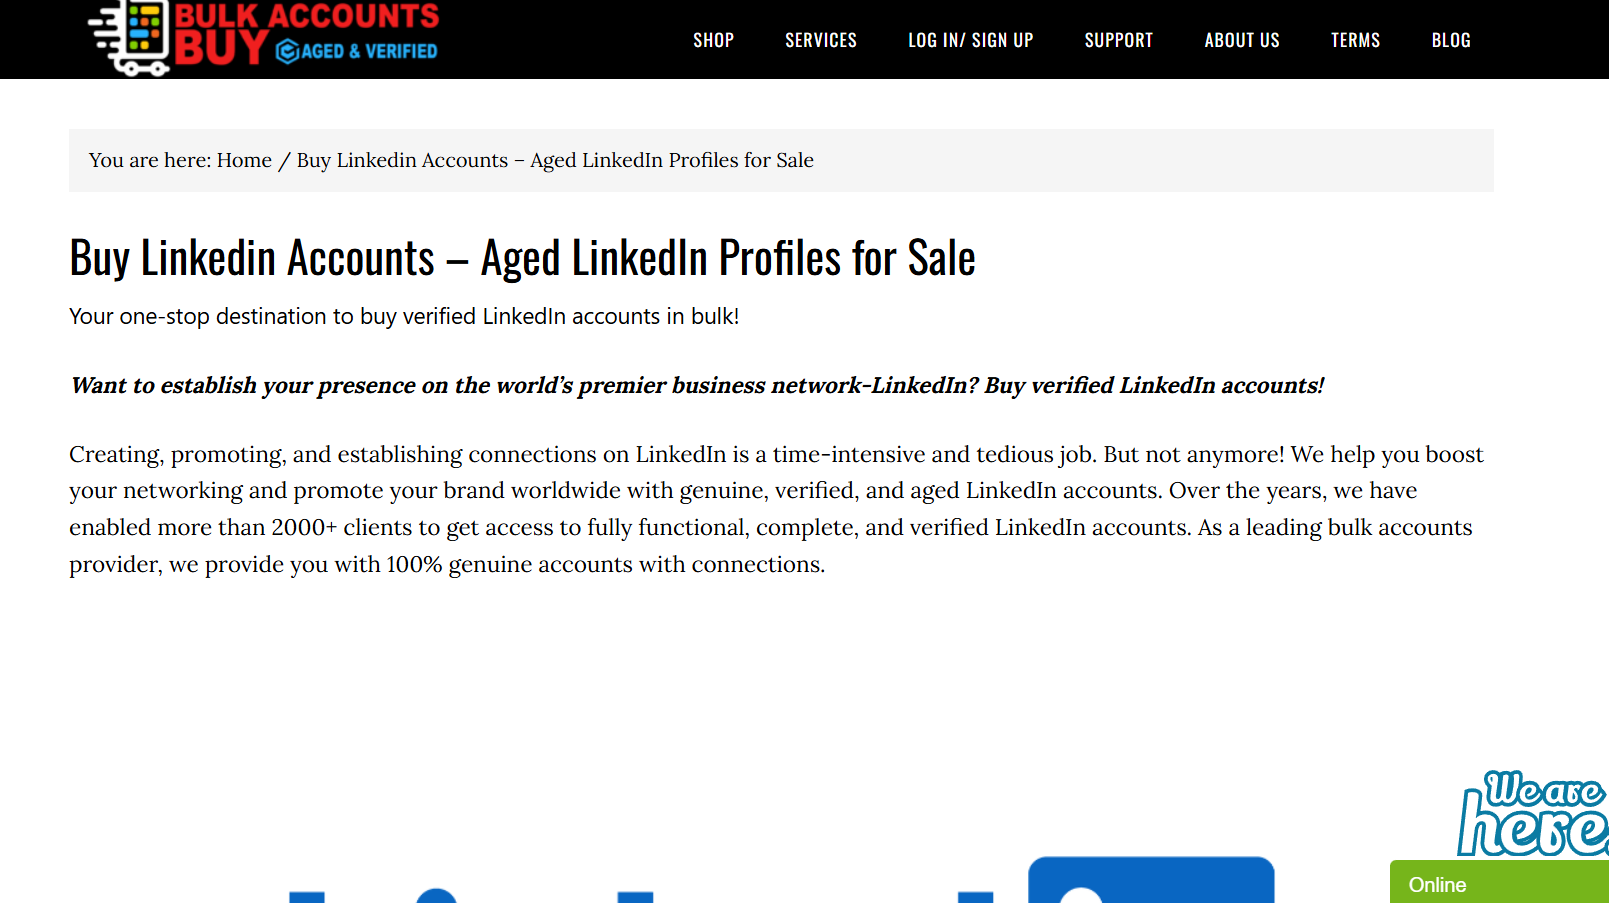
Task: Click the 'Your one-stop destination' subtitle line
Action: click(404, 316)
